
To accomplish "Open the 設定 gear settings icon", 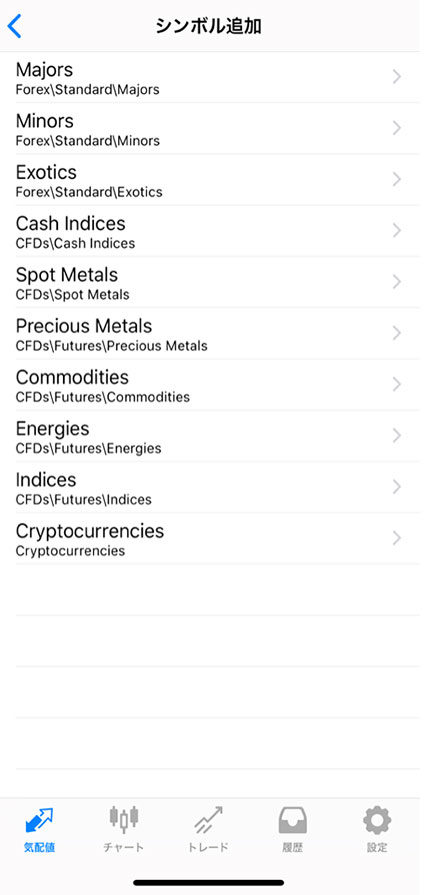I will 377,820.
